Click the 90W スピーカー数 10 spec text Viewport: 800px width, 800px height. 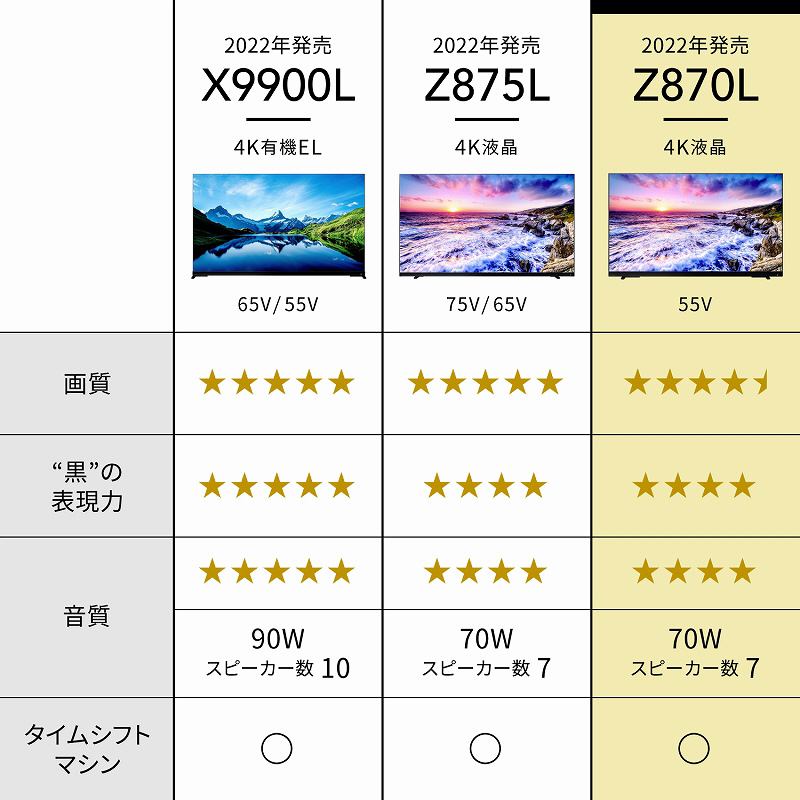point(277,653)
